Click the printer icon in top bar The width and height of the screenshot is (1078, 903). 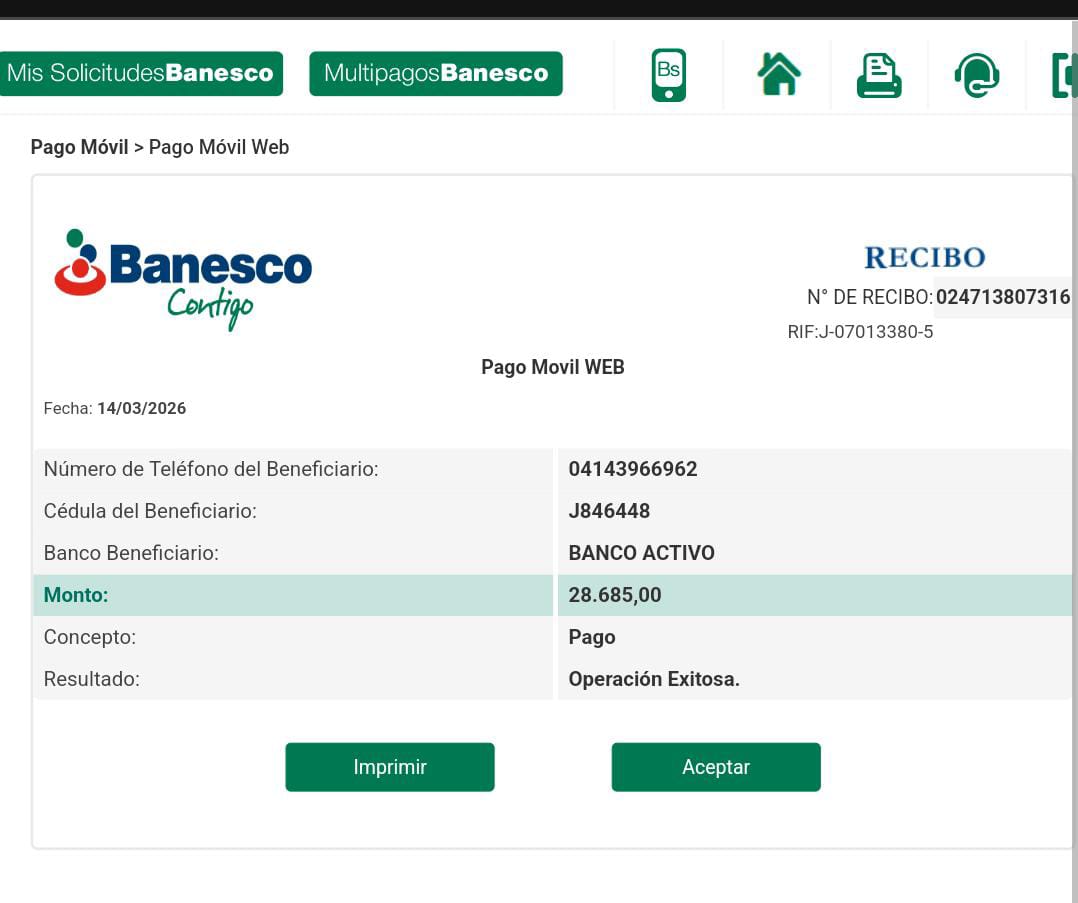pyautogui.click(x=879, y=76)
